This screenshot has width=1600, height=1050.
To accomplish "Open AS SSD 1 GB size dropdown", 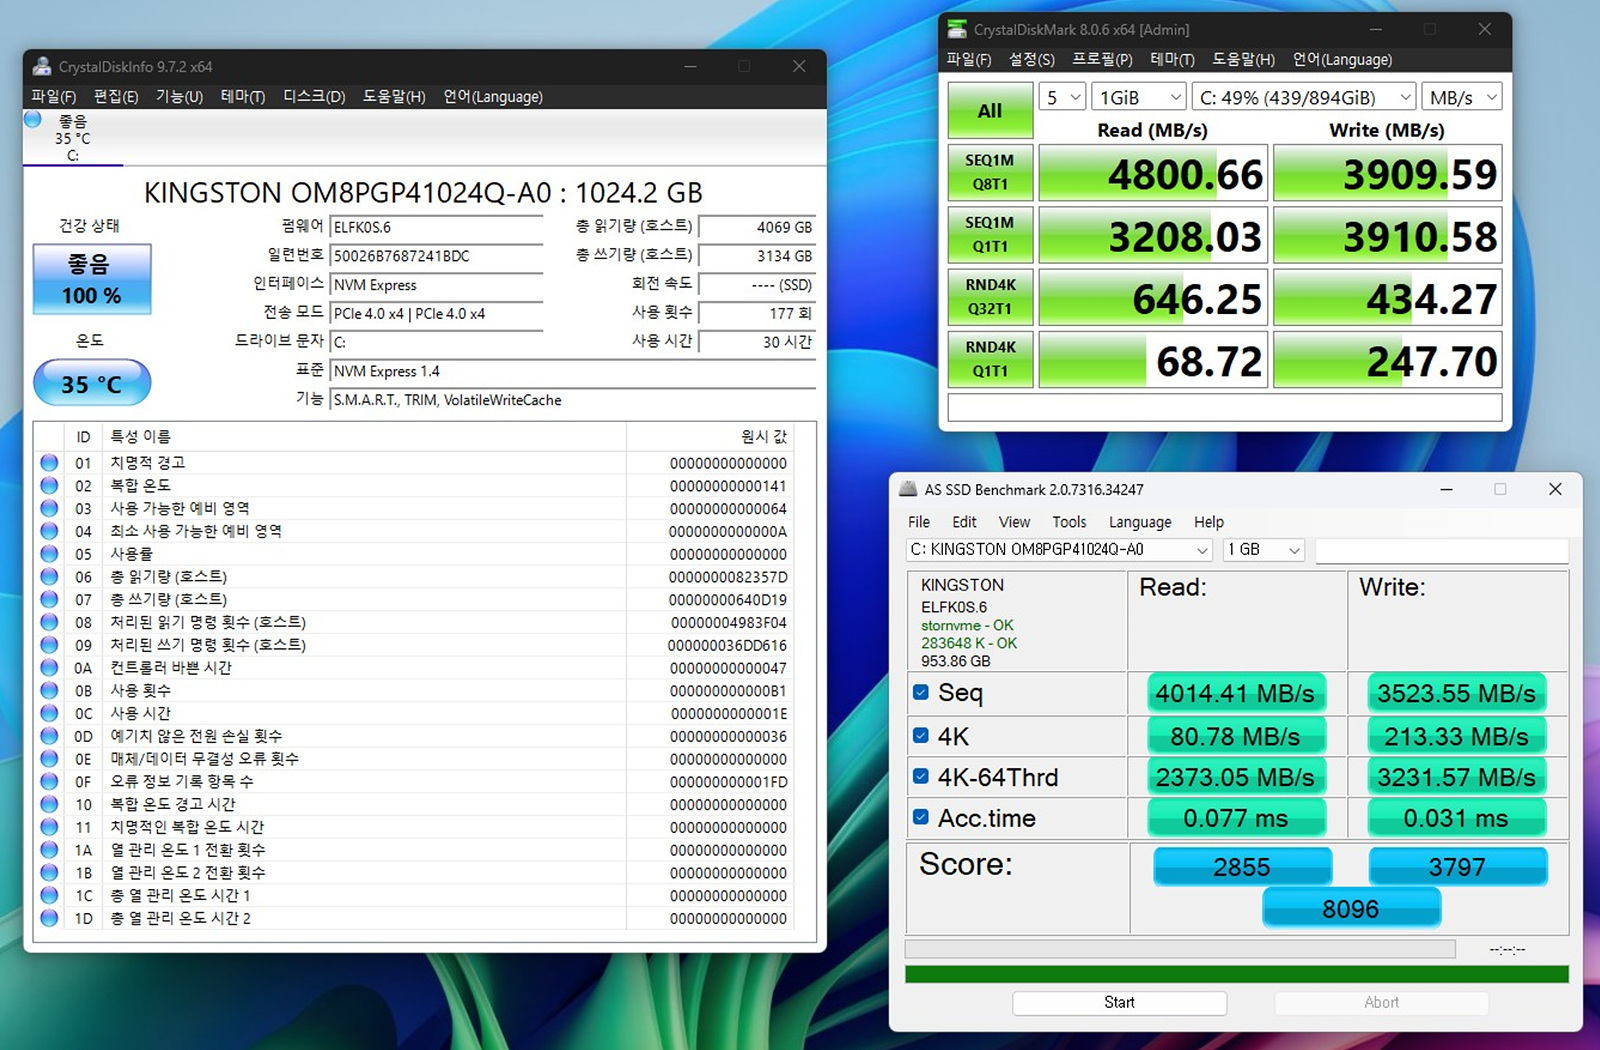I will click(1264, 550).
